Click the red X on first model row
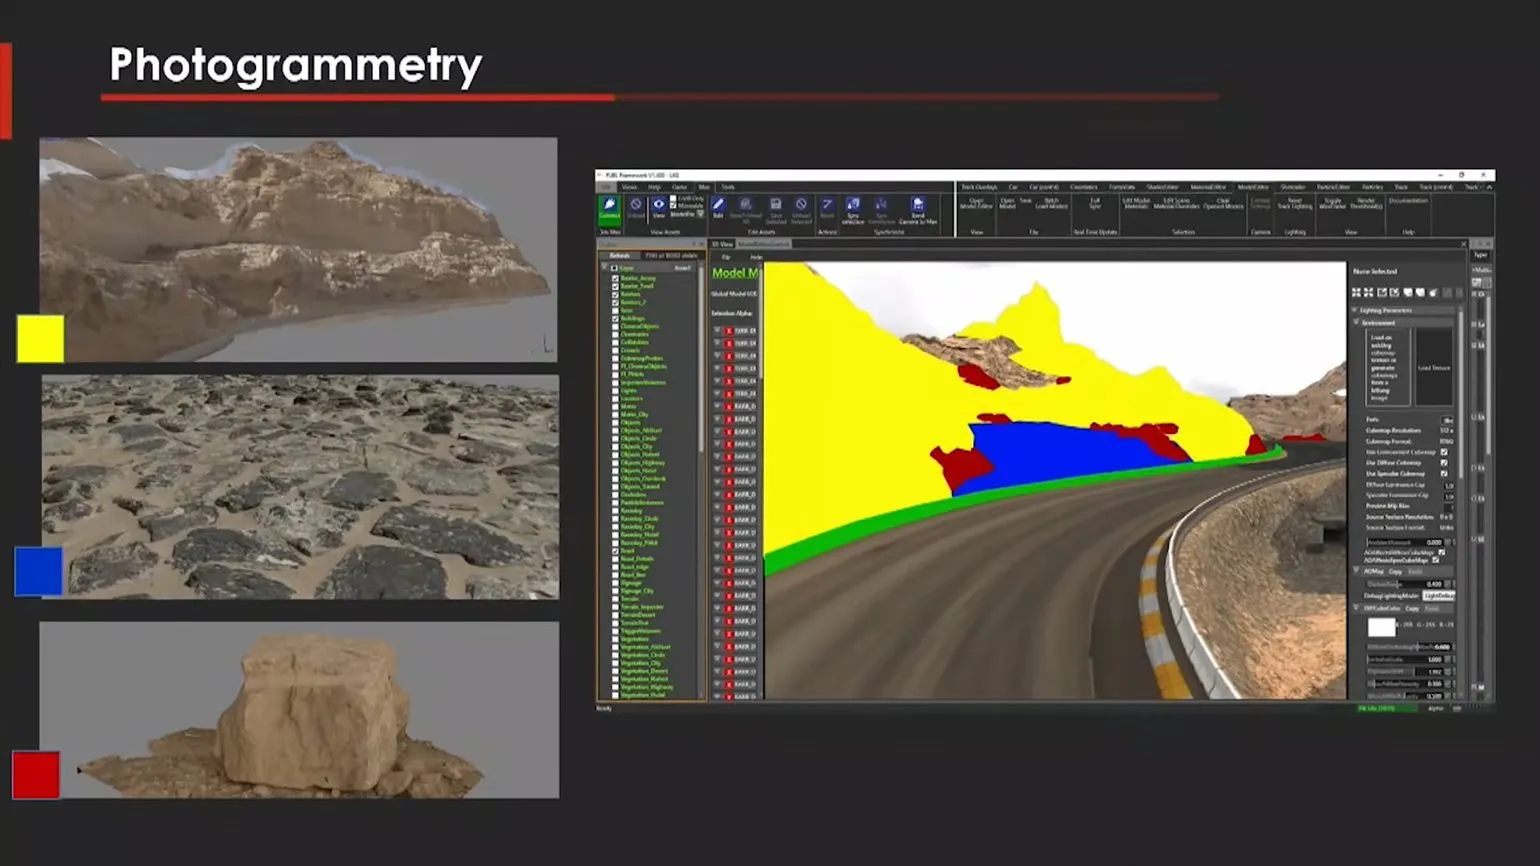 click(x=729, y=330)
